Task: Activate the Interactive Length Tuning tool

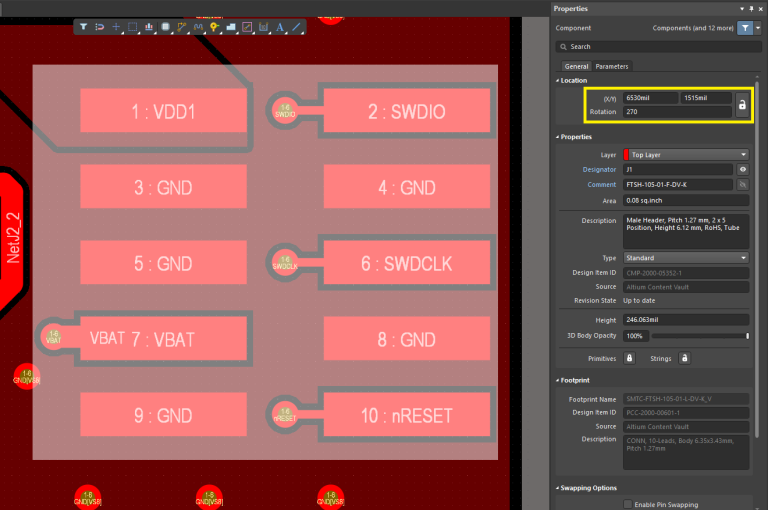Action: [198, 27]
